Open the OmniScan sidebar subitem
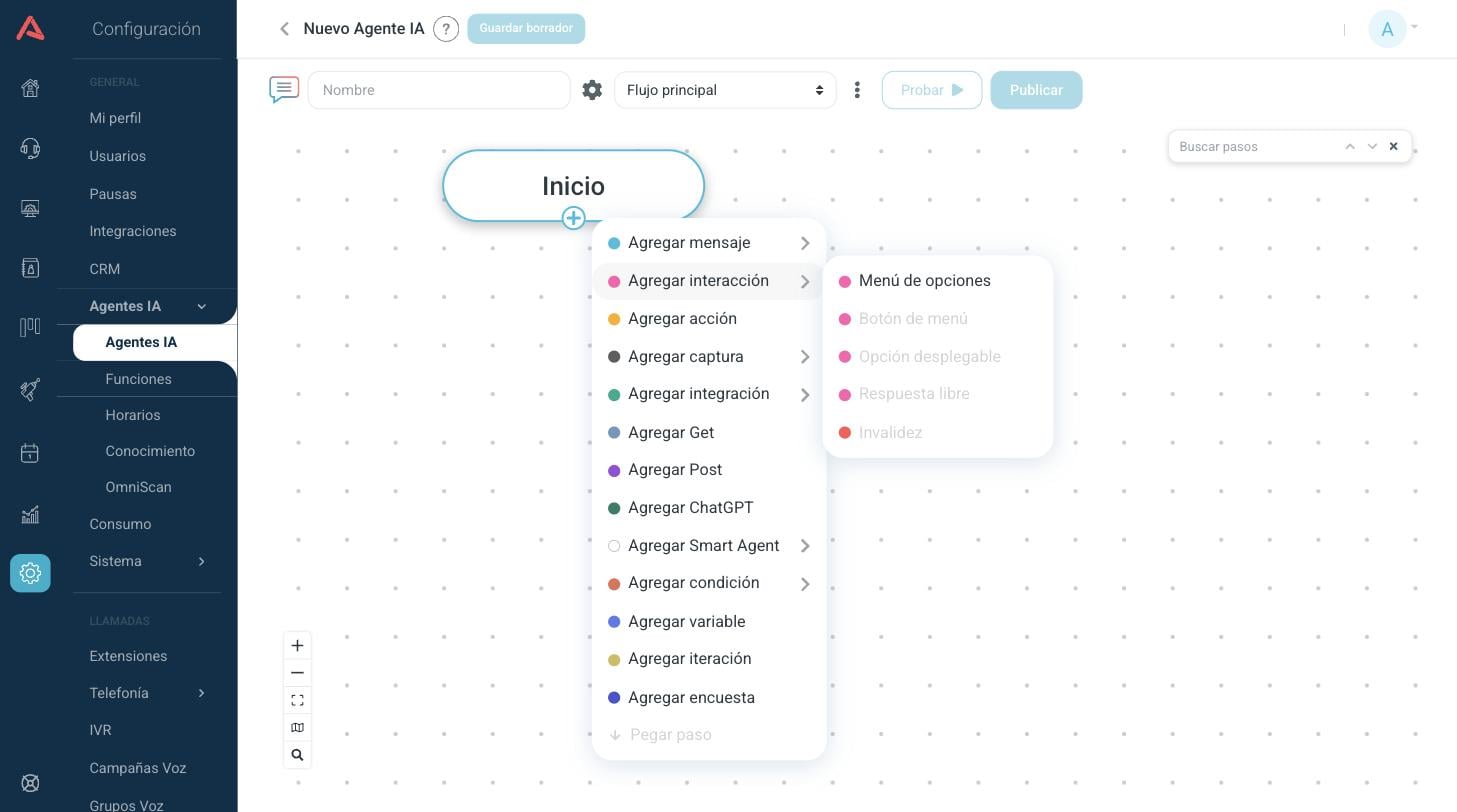1457x812 pixels. point(138,487)
